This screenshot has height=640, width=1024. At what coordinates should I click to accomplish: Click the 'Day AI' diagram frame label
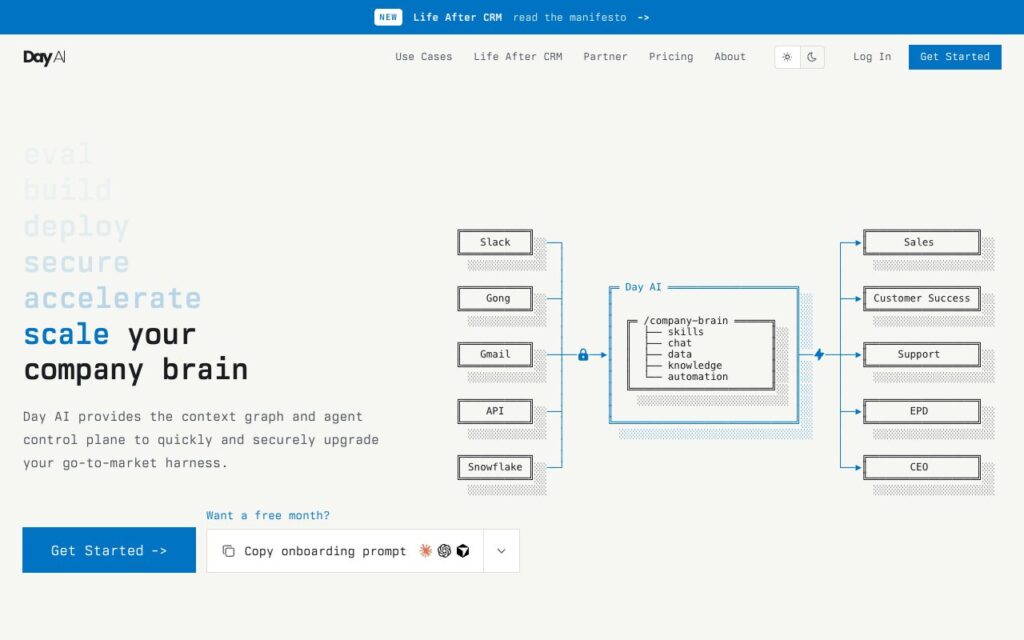point(643,287)
